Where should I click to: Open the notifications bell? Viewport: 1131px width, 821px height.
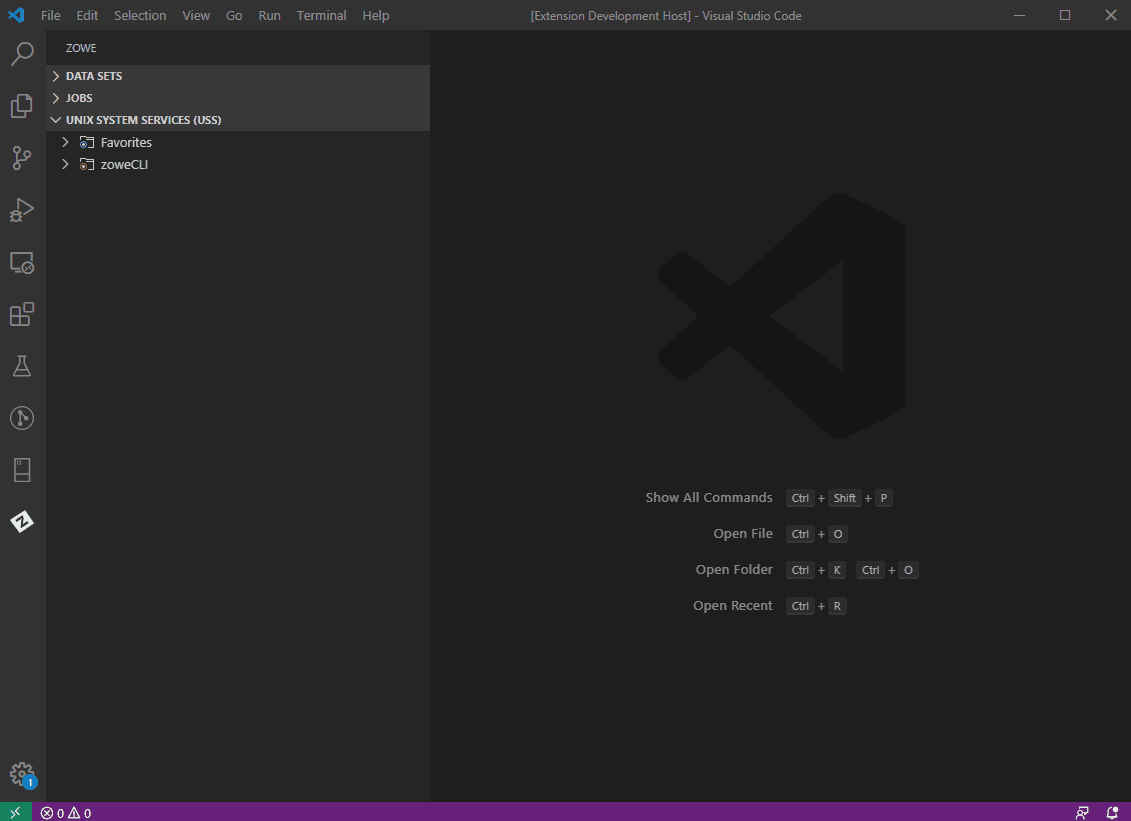click(1112, 813)
